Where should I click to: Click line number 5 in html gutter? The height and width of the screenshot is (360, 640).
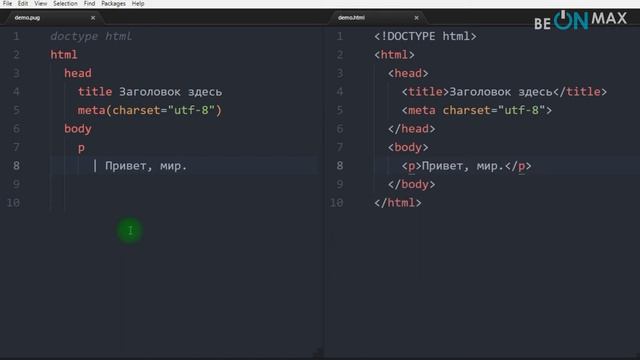(340, 110)
